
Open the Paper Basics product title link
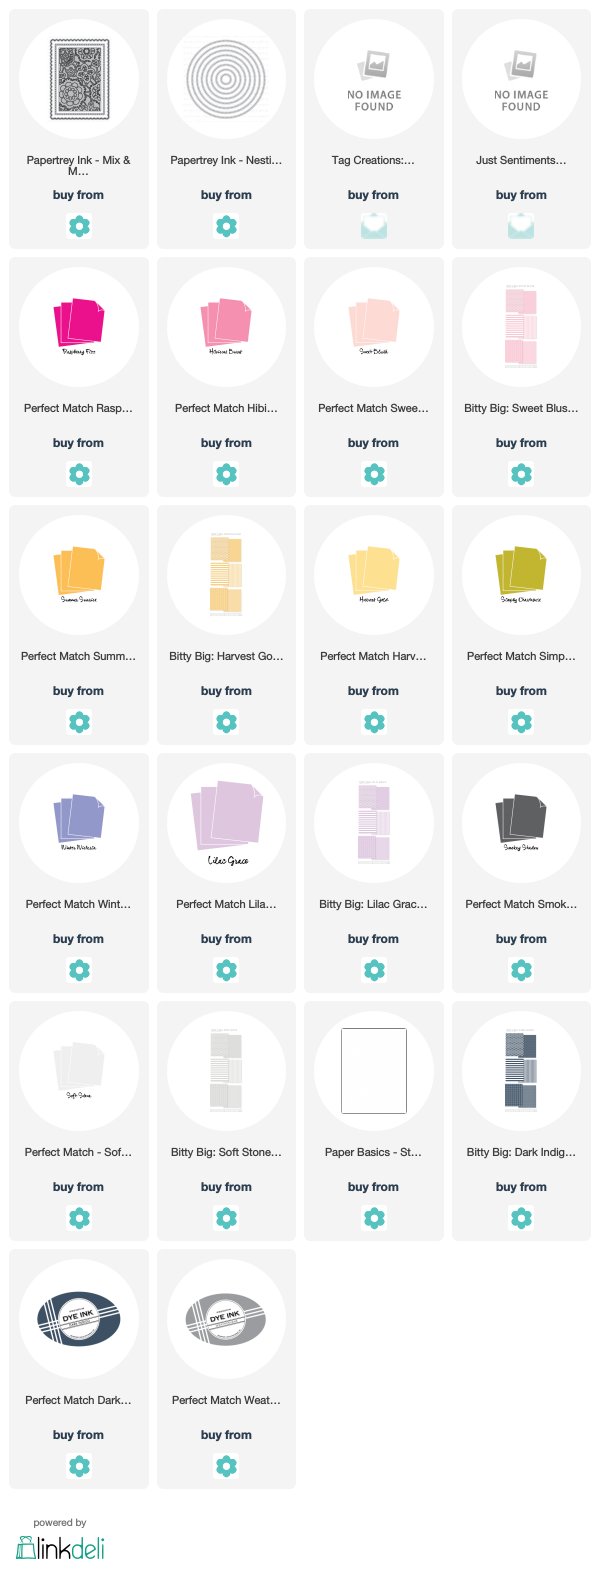(x=373, y=1152)
